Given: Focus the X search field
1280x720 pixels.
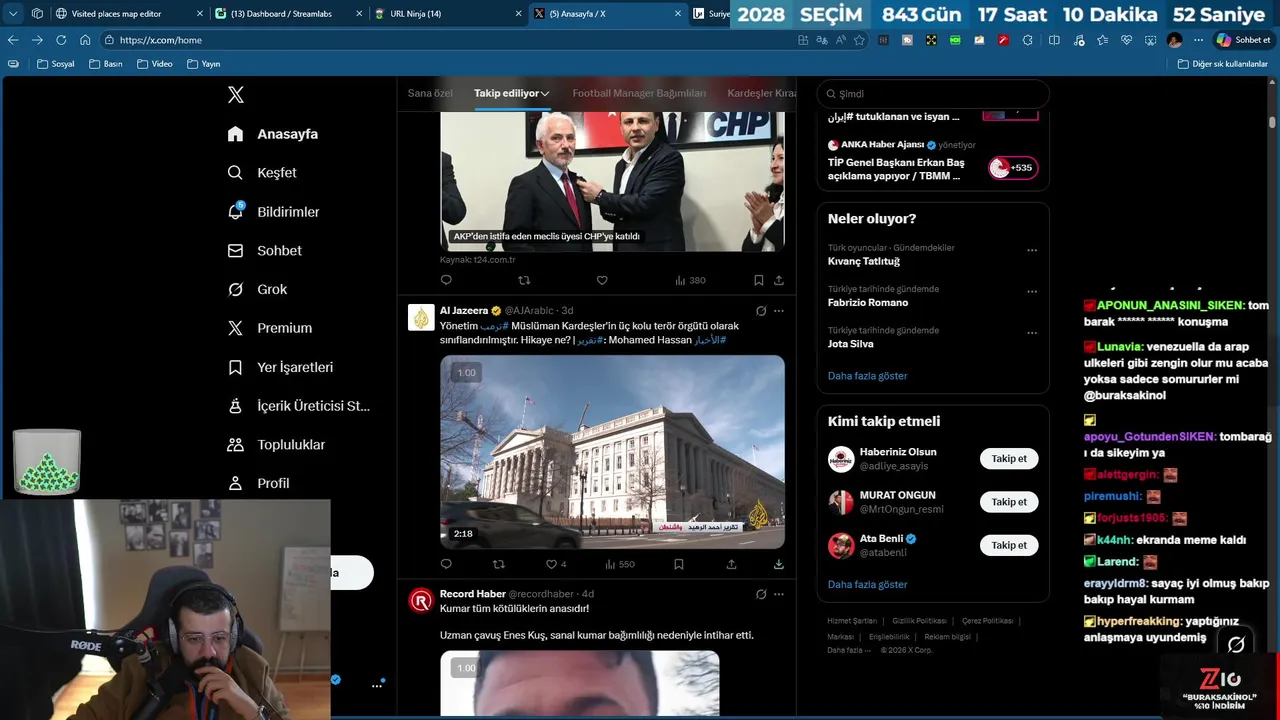Looking at the screenshot, I should coord(933,94).
